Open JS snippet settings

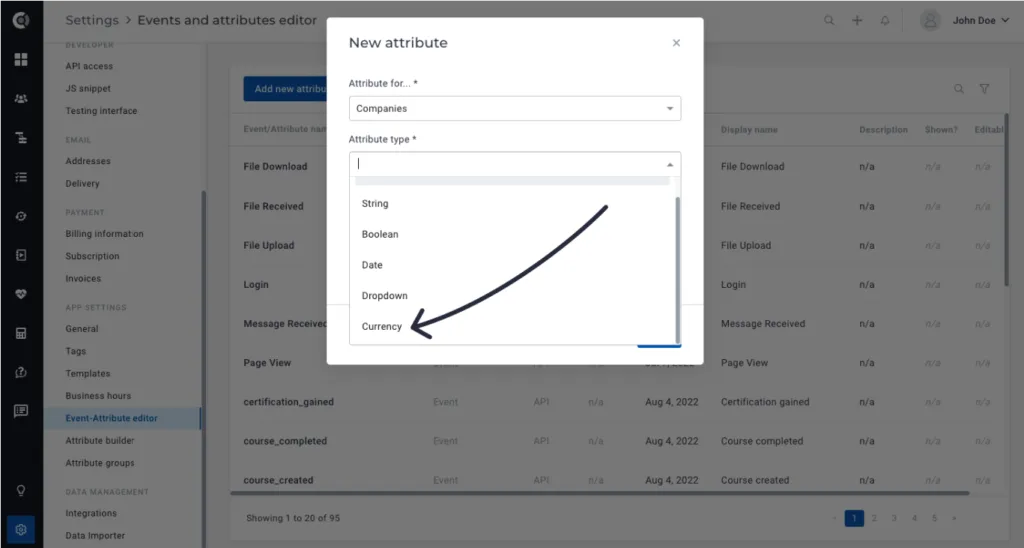tap(88, 88)
